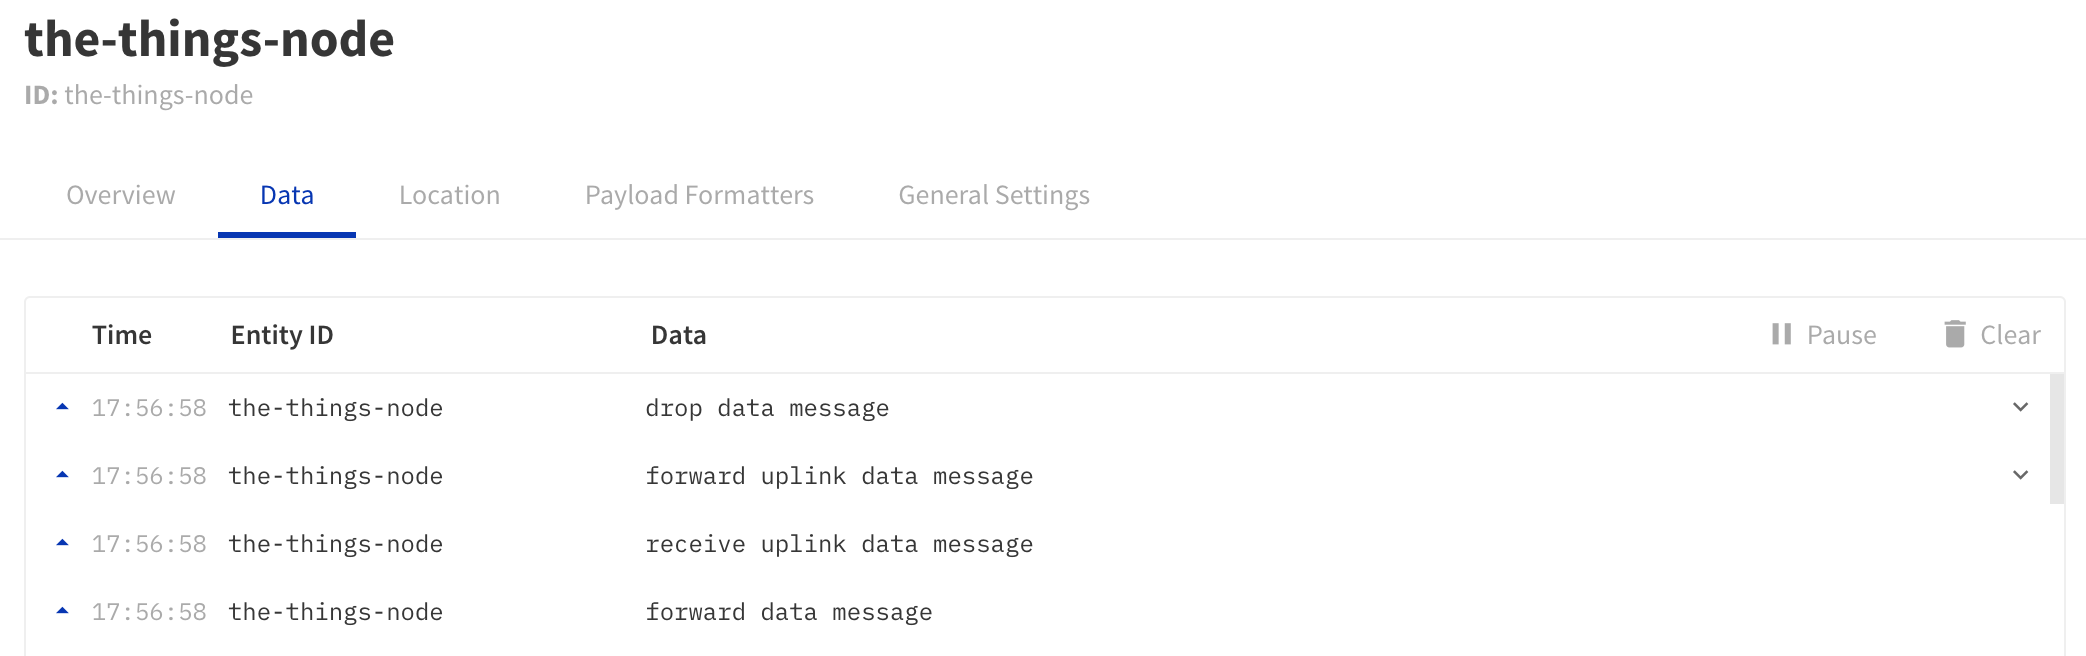Viewport: 2086px width, 656px height.
Task: Click the uplink arrow icon beside forward uplink data message
Action: point(63,475)
